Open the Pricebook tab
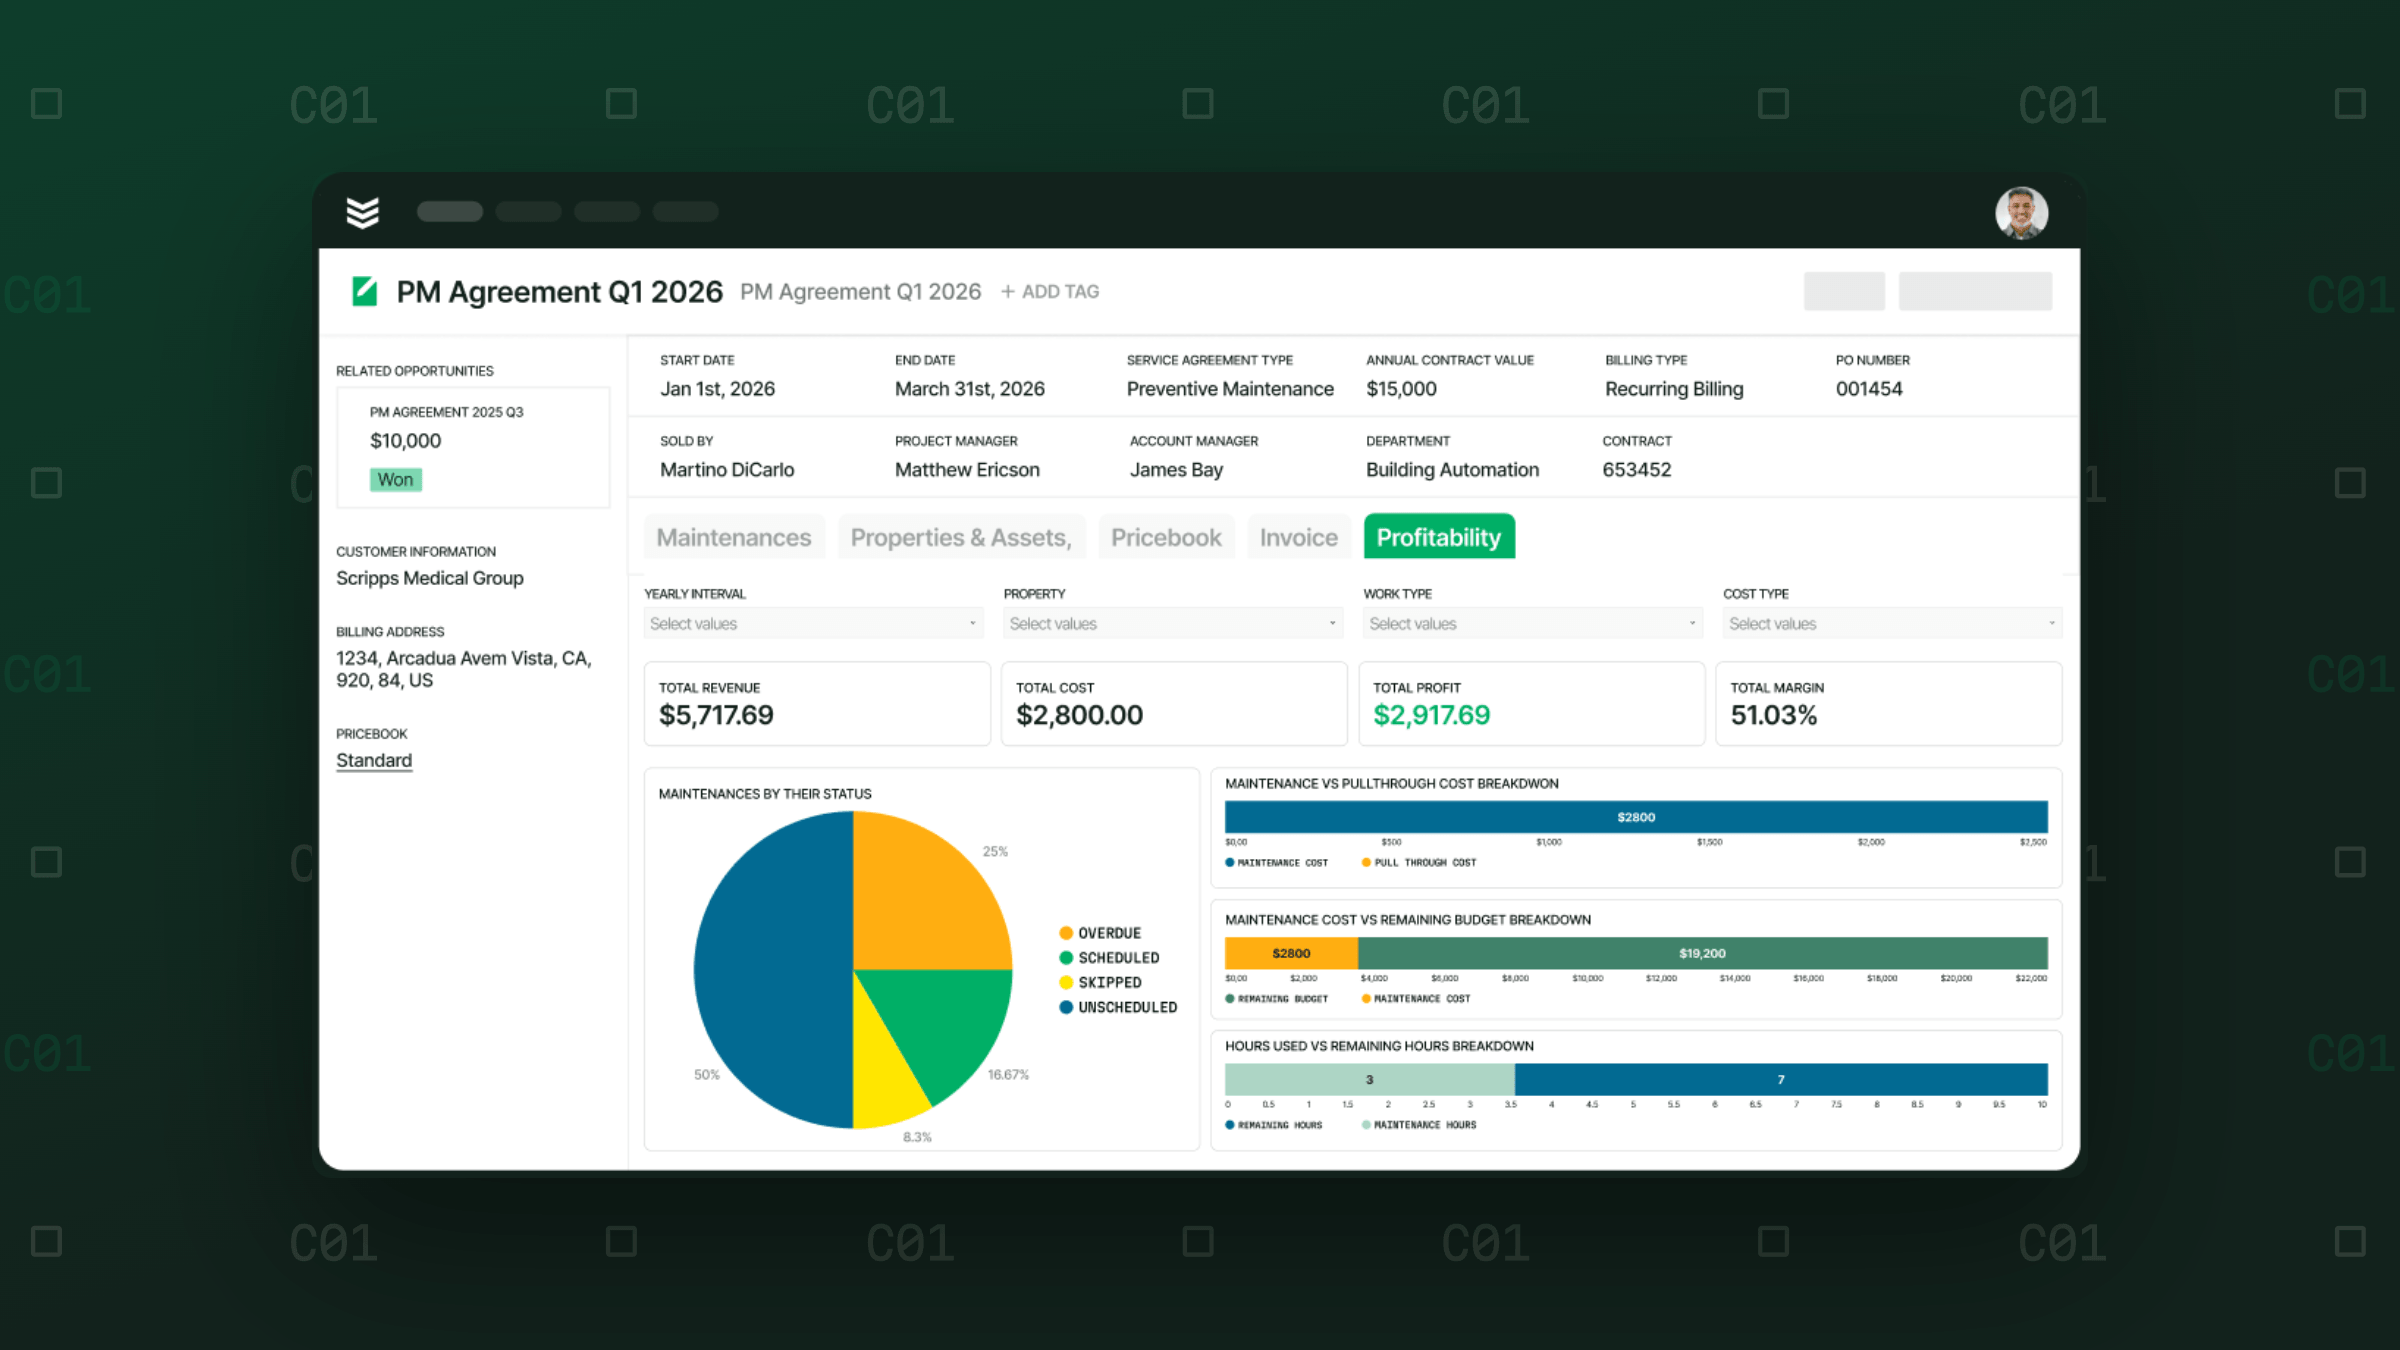Viewport: 2400px width, 1350px height. point(1166,537)
